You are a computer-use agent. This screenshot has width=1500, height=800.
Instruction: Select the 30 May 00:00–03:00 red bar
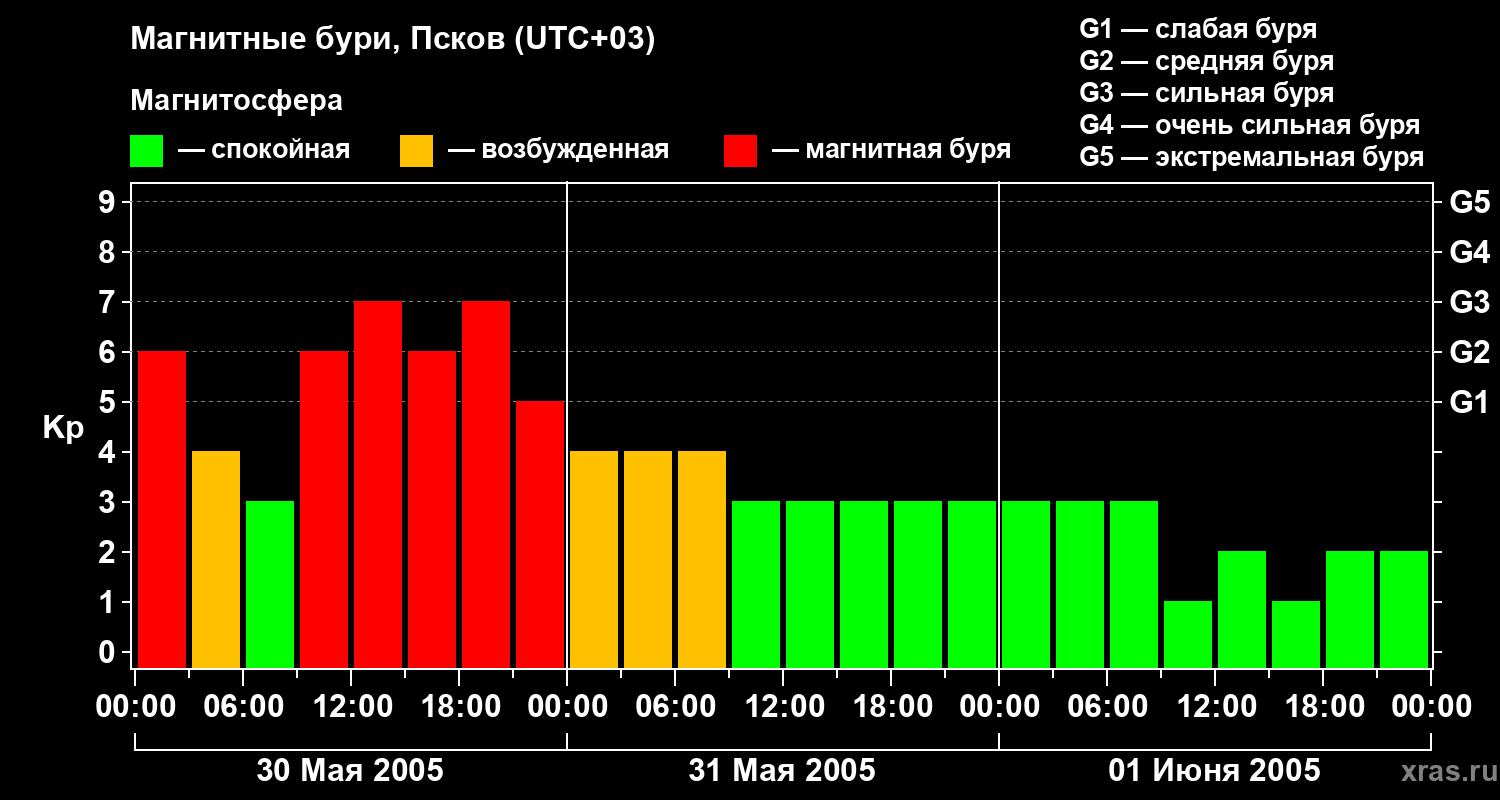coord(162,509)
